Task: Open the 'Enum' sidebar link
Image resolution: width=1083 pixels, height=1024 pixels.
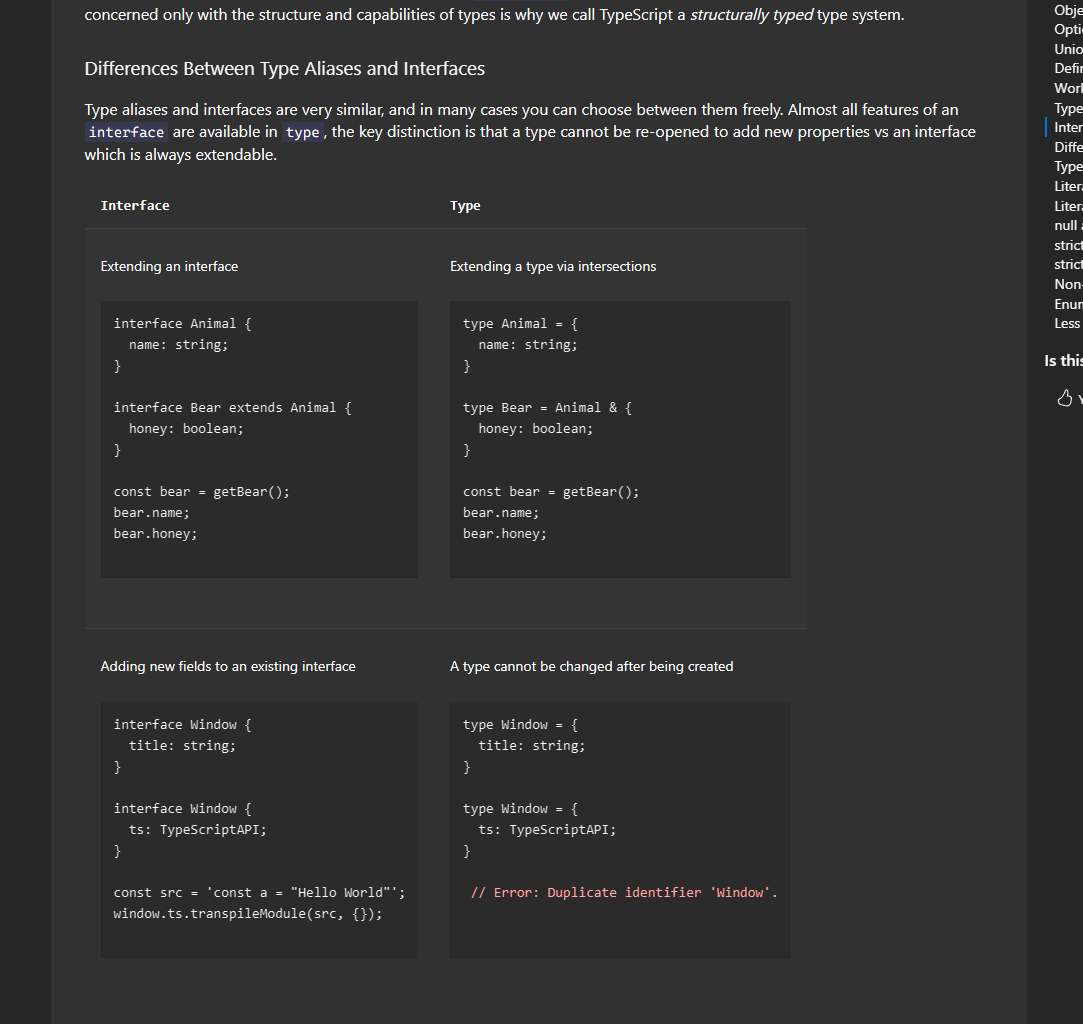Action: (1068, 304)
